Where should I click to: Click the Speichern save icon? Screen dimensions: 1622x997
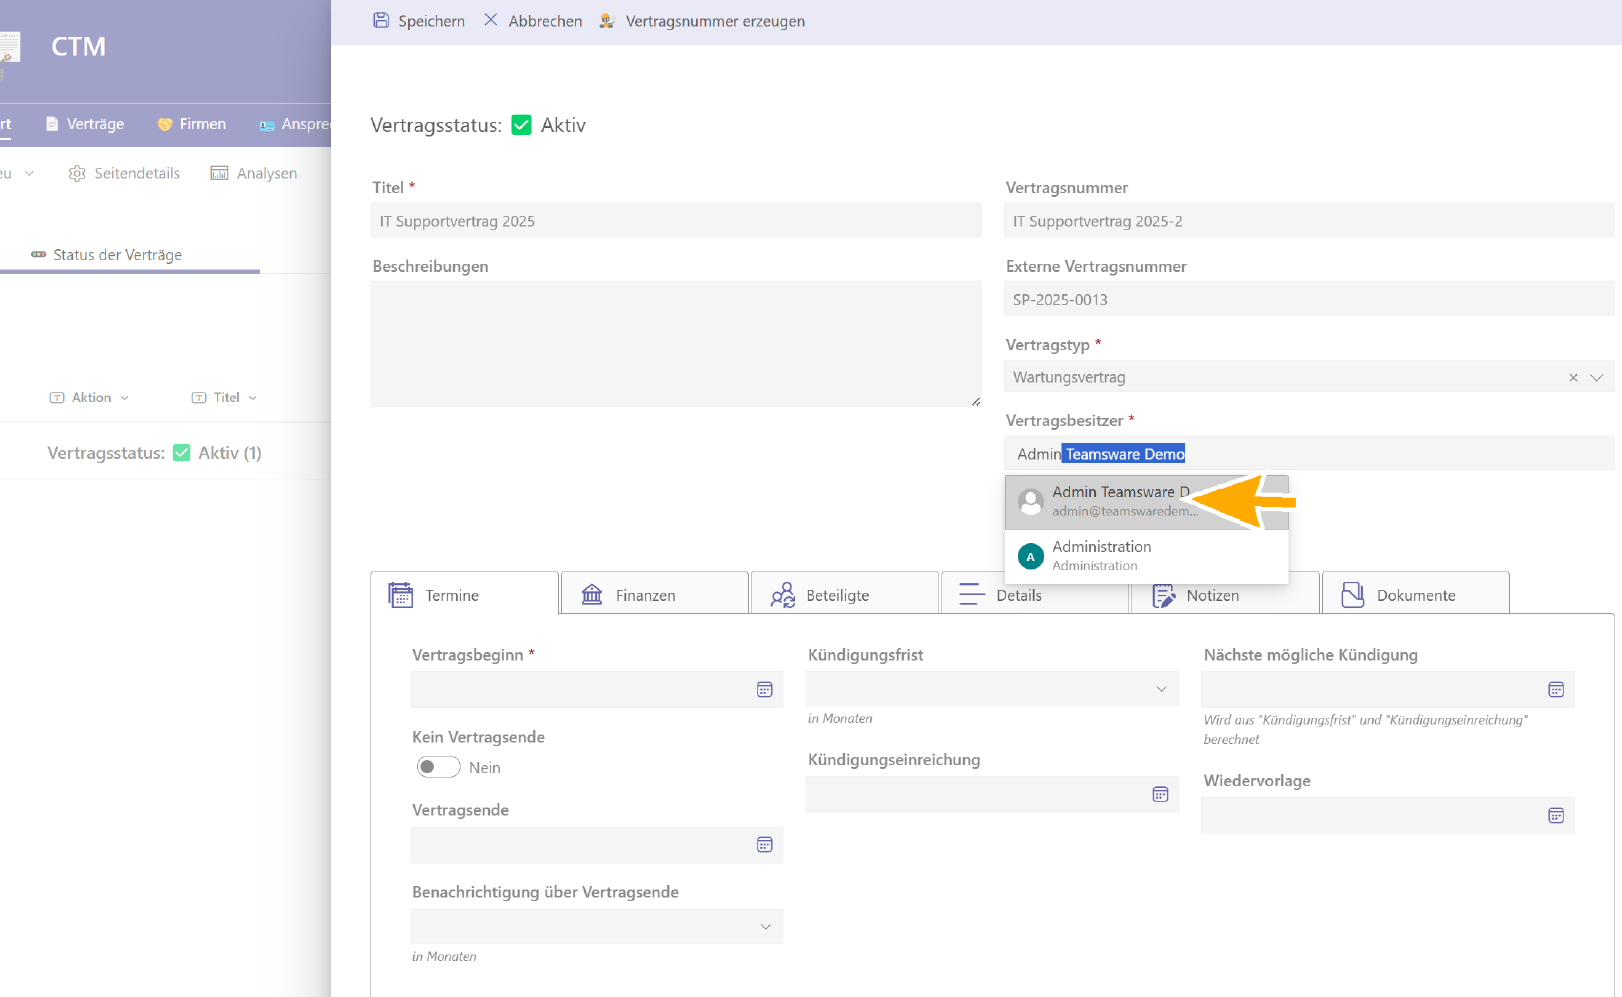click(x=381, y=21)
